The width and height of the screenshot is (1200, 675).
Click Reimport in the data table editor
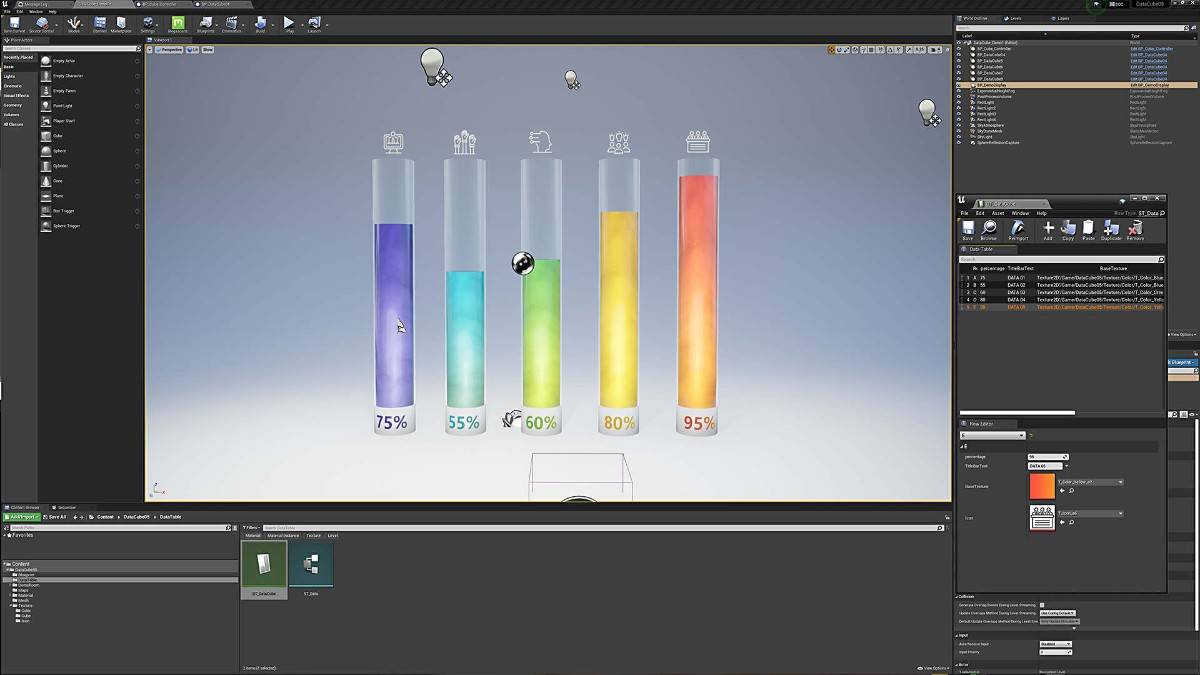pos(1018,231)
